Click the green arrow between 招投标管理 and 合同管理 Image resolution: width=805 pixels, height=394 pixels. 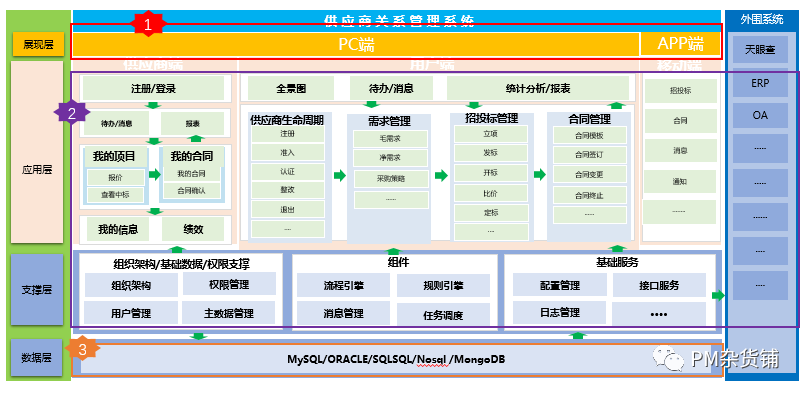point(540,175)
